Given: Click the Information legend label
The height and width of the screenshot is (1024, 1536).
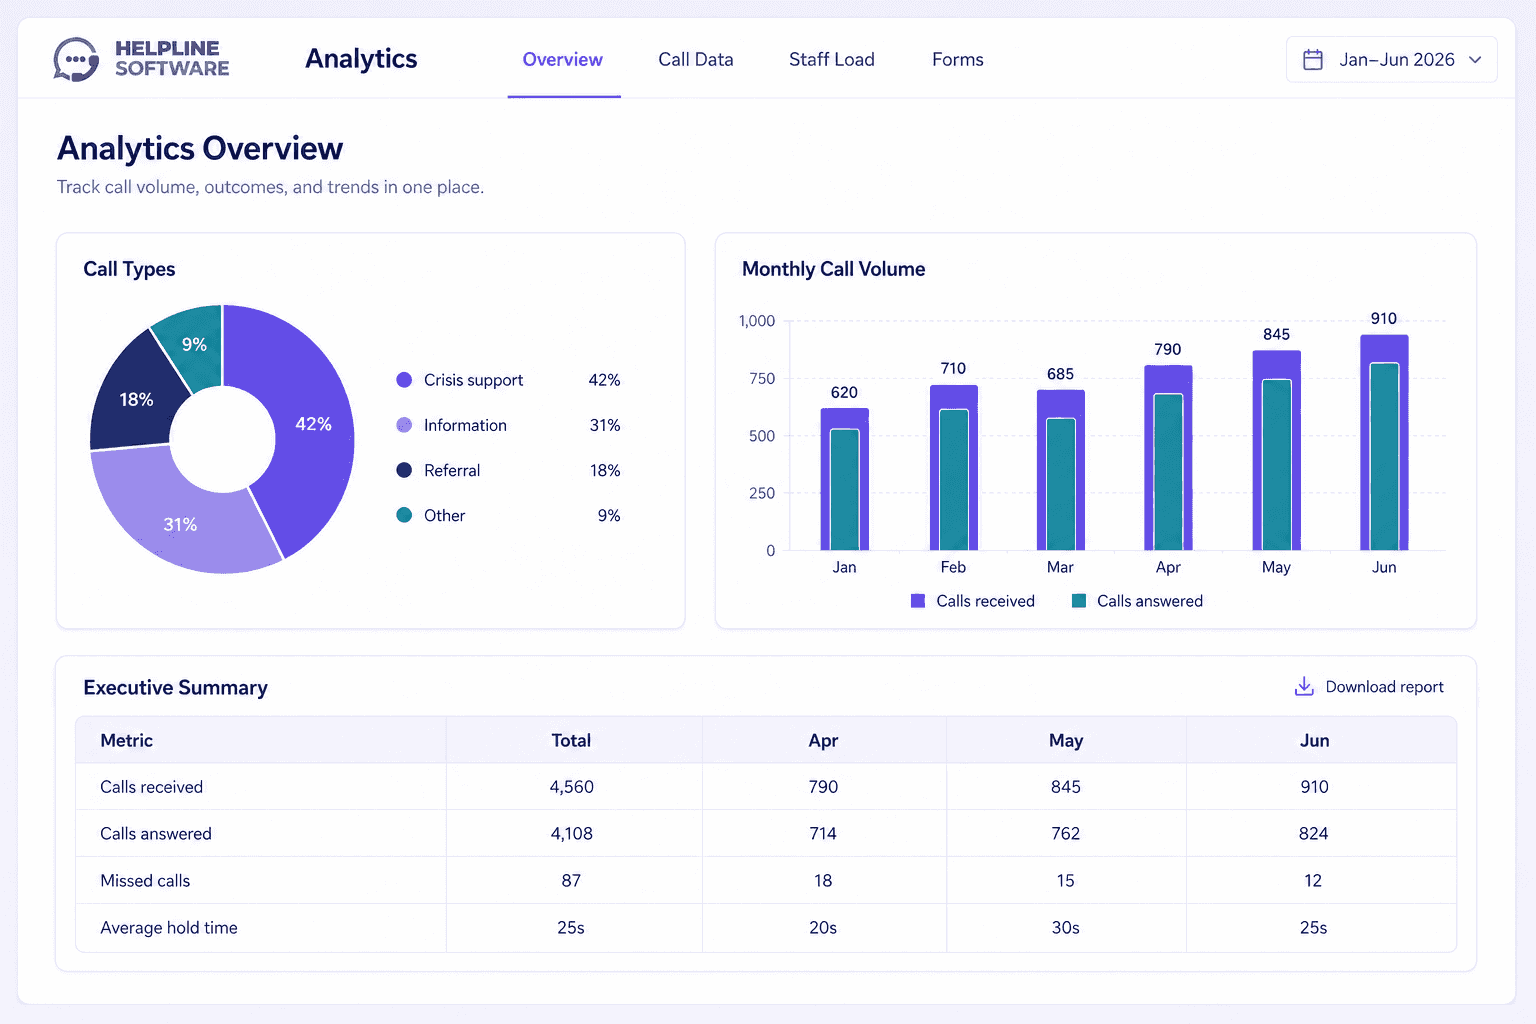Looking at the screenshot, I should 465,425.
